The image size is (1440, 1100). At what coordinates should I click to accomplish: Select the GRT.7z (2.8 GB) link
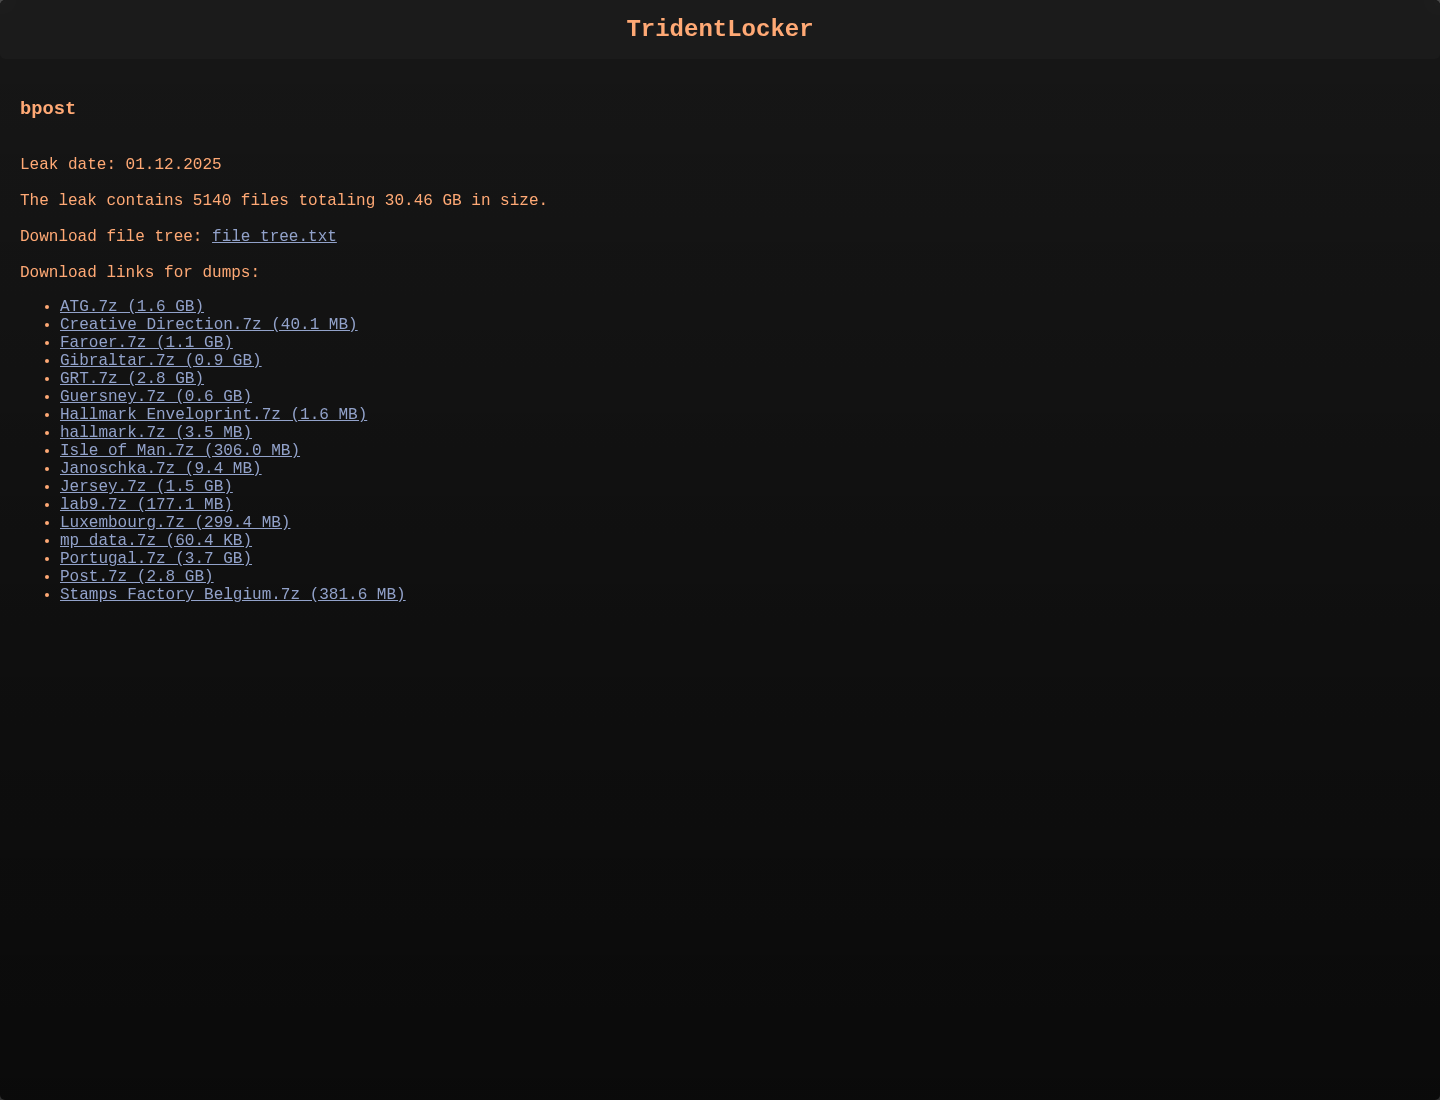click(x=132, y=379)
